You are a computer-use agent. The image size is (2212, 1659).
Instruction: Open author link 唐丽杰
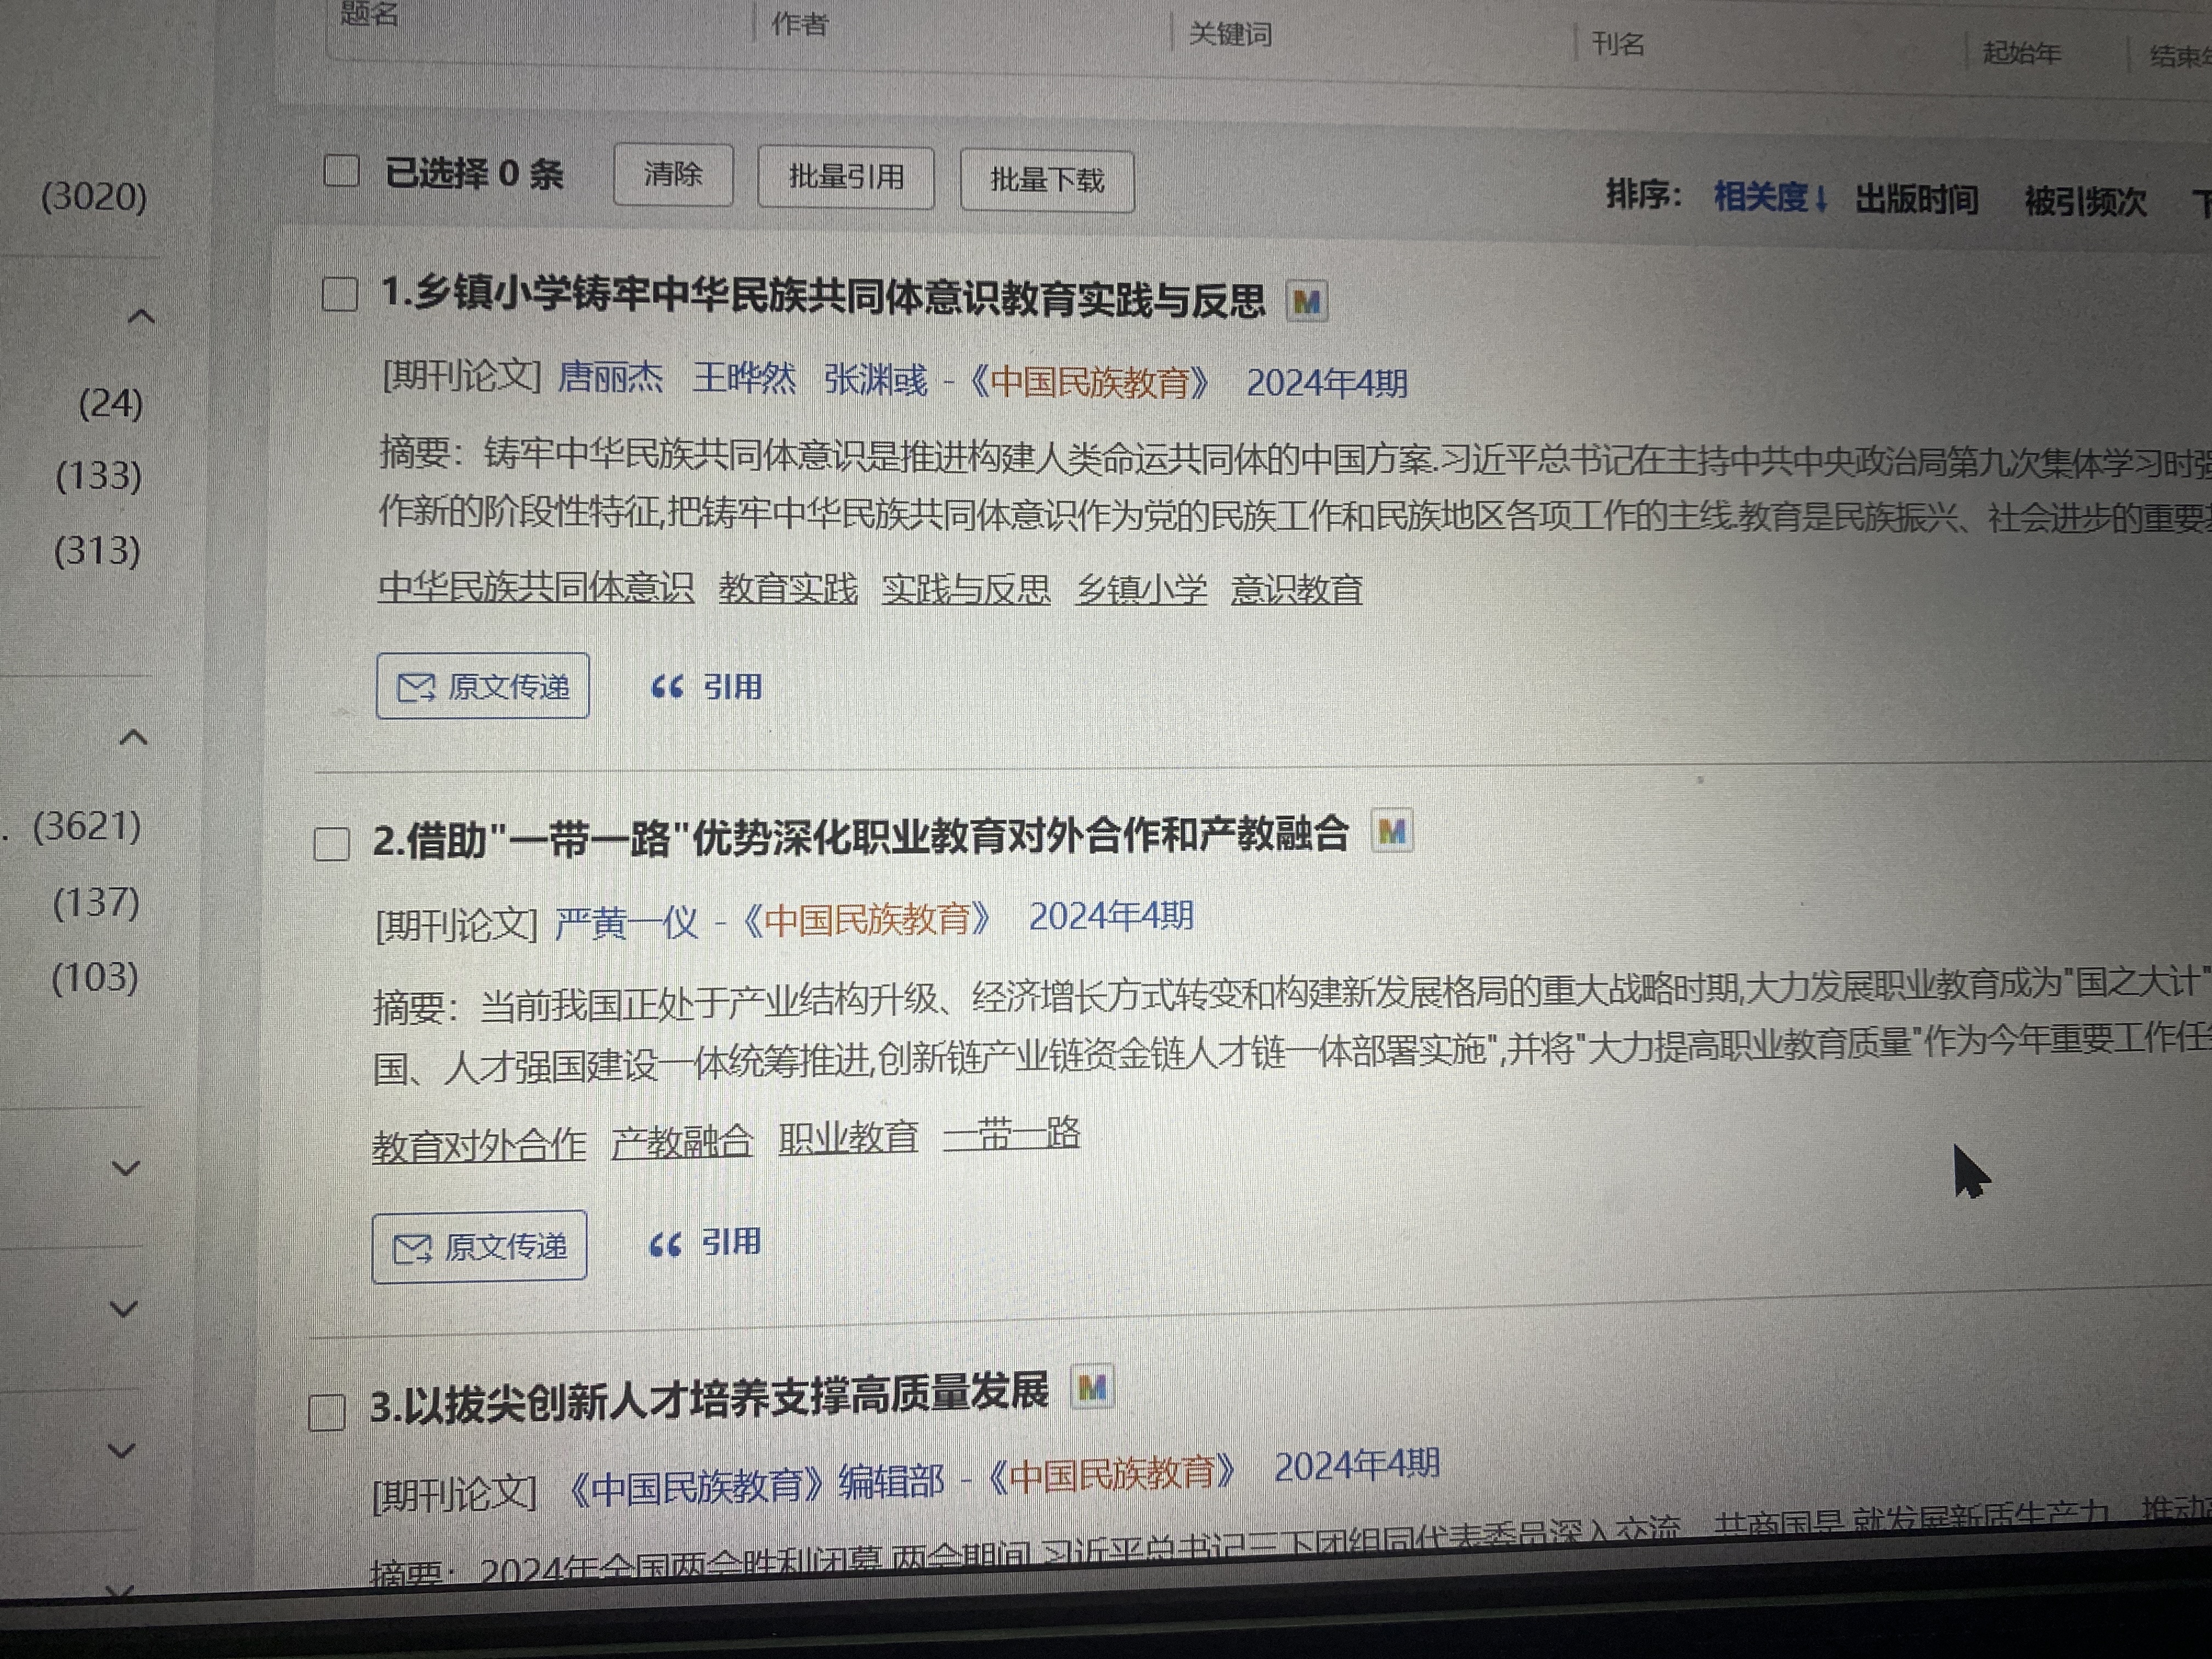pos(610,378)
